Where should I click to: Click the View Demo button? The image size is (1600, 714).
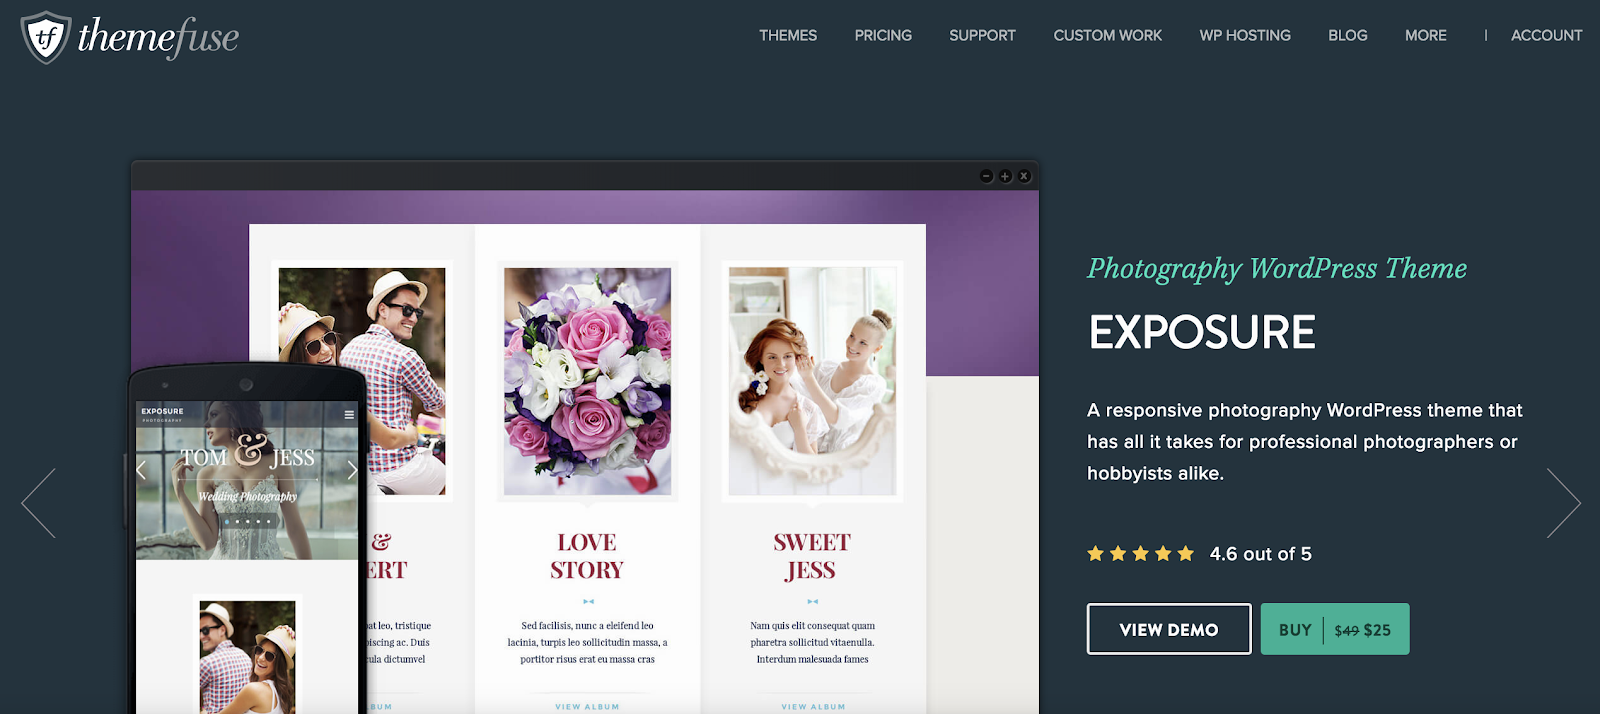point(1169,629)
